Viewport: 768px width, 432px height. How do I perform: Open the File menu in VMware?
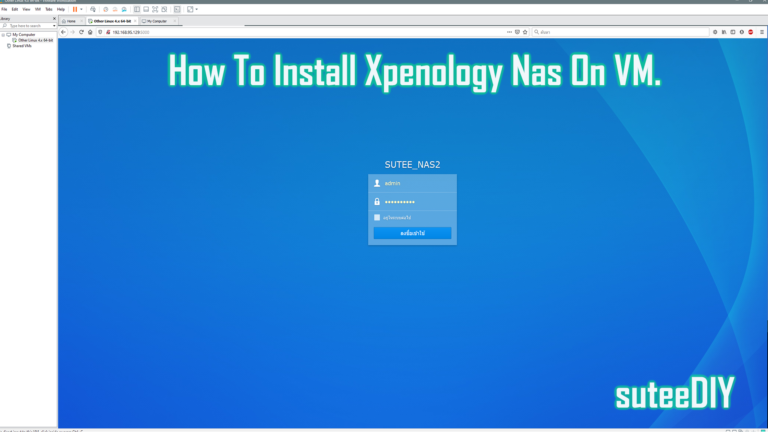[4, 9]
